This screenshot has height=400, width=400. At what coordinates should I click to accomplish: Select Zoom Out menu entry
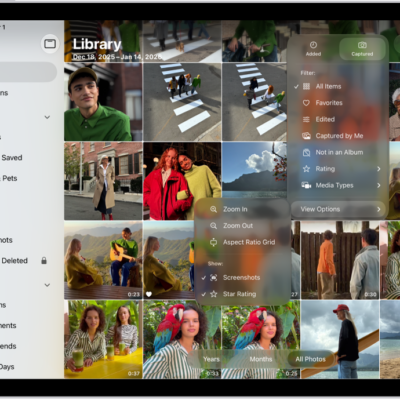coord(242,226)
